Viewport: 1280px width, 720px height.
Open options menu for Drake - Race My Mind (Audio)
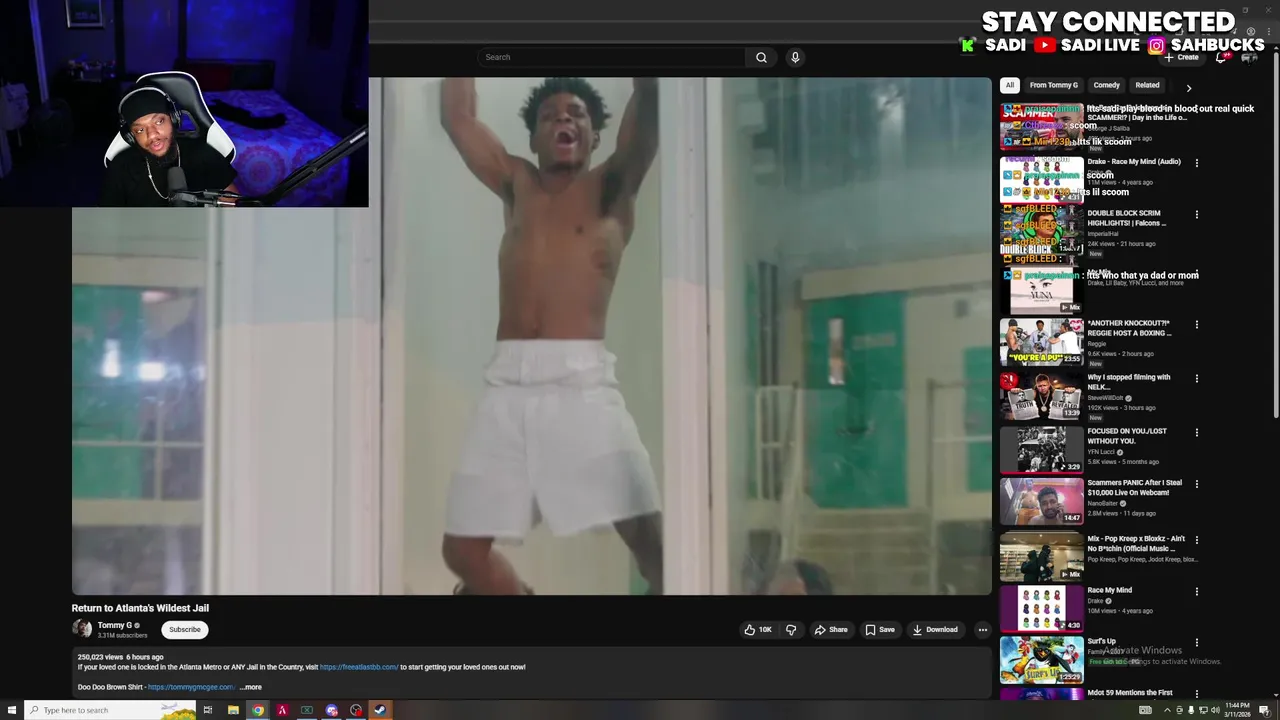tap(1197, 163)
